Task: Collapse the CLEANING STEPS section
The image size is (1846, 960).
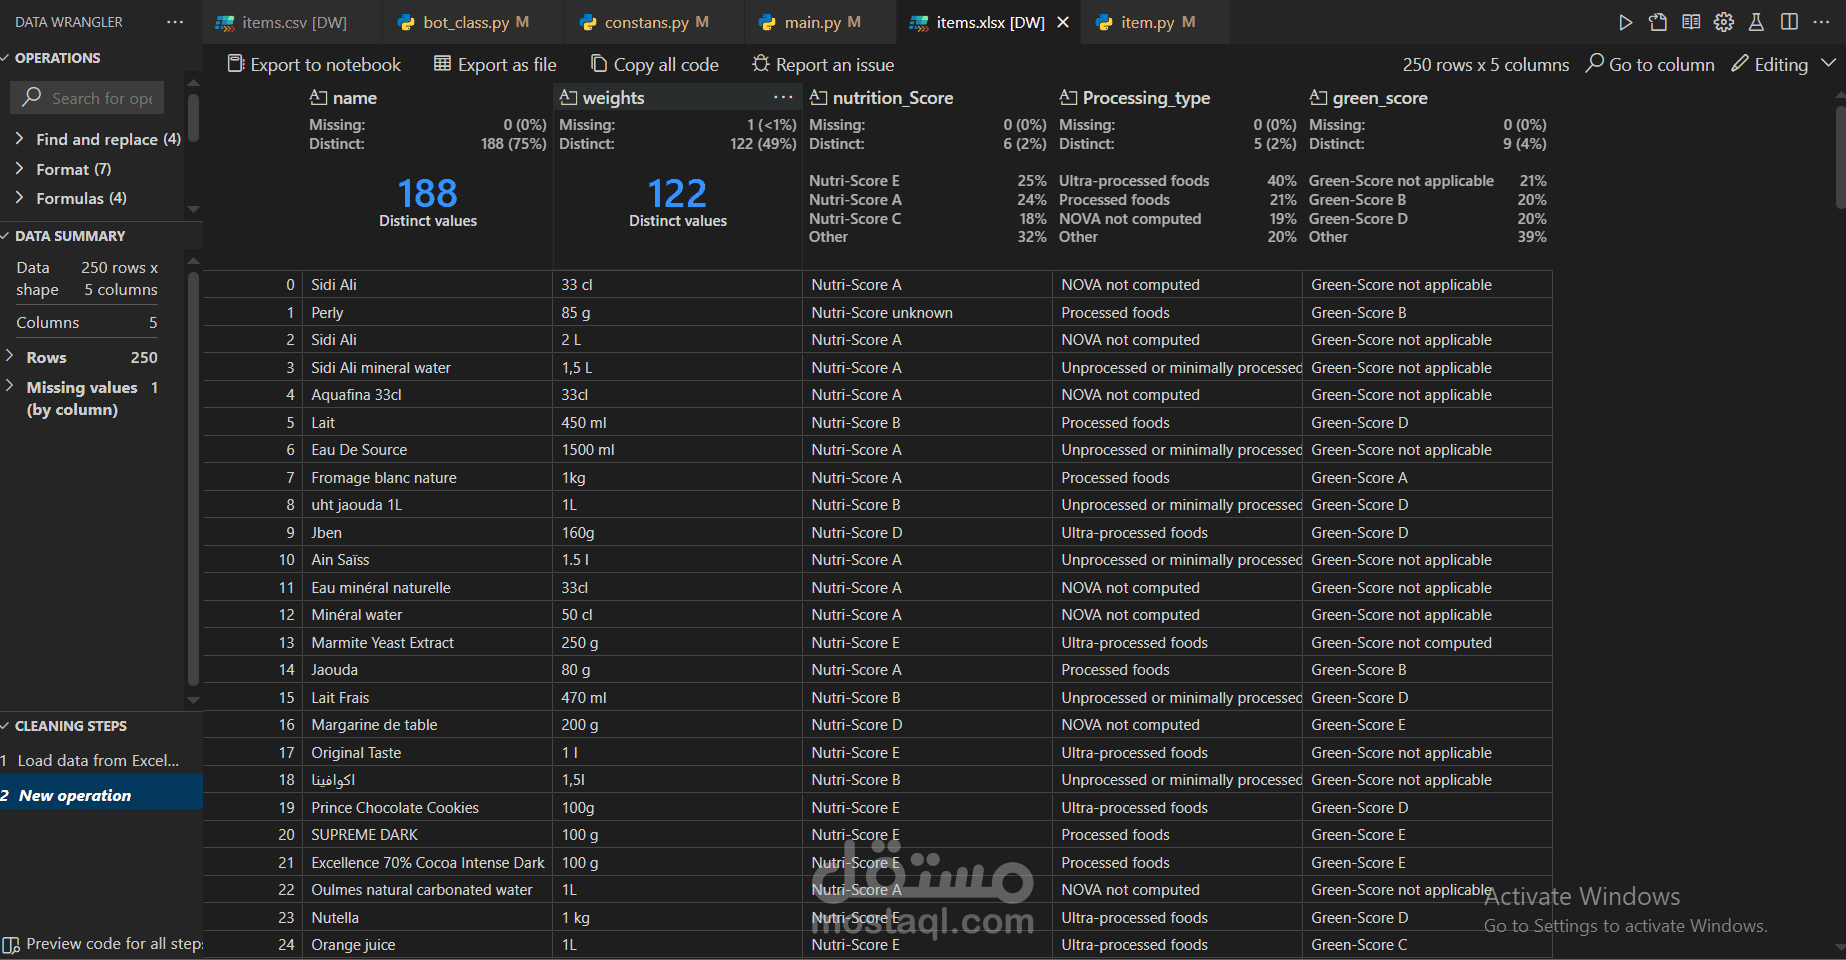Action: [x=64, y=726]
